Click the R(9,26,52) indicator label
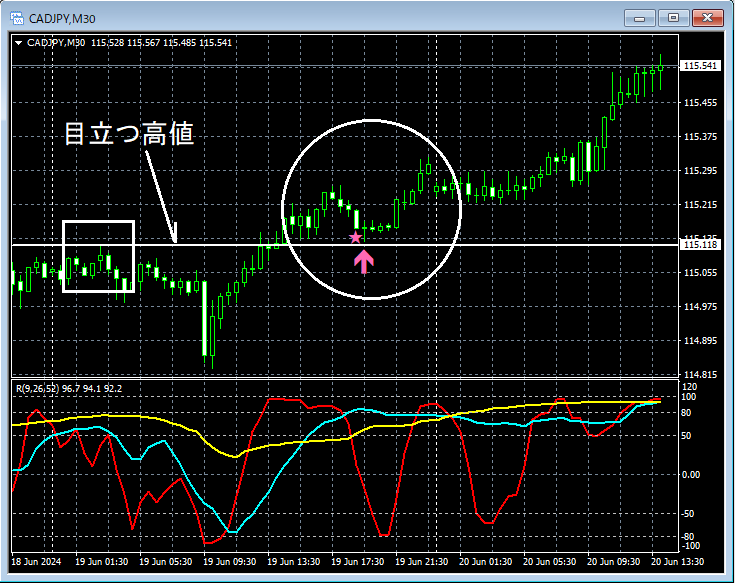Viewport: 736px width, 583px height. point(38,389)
